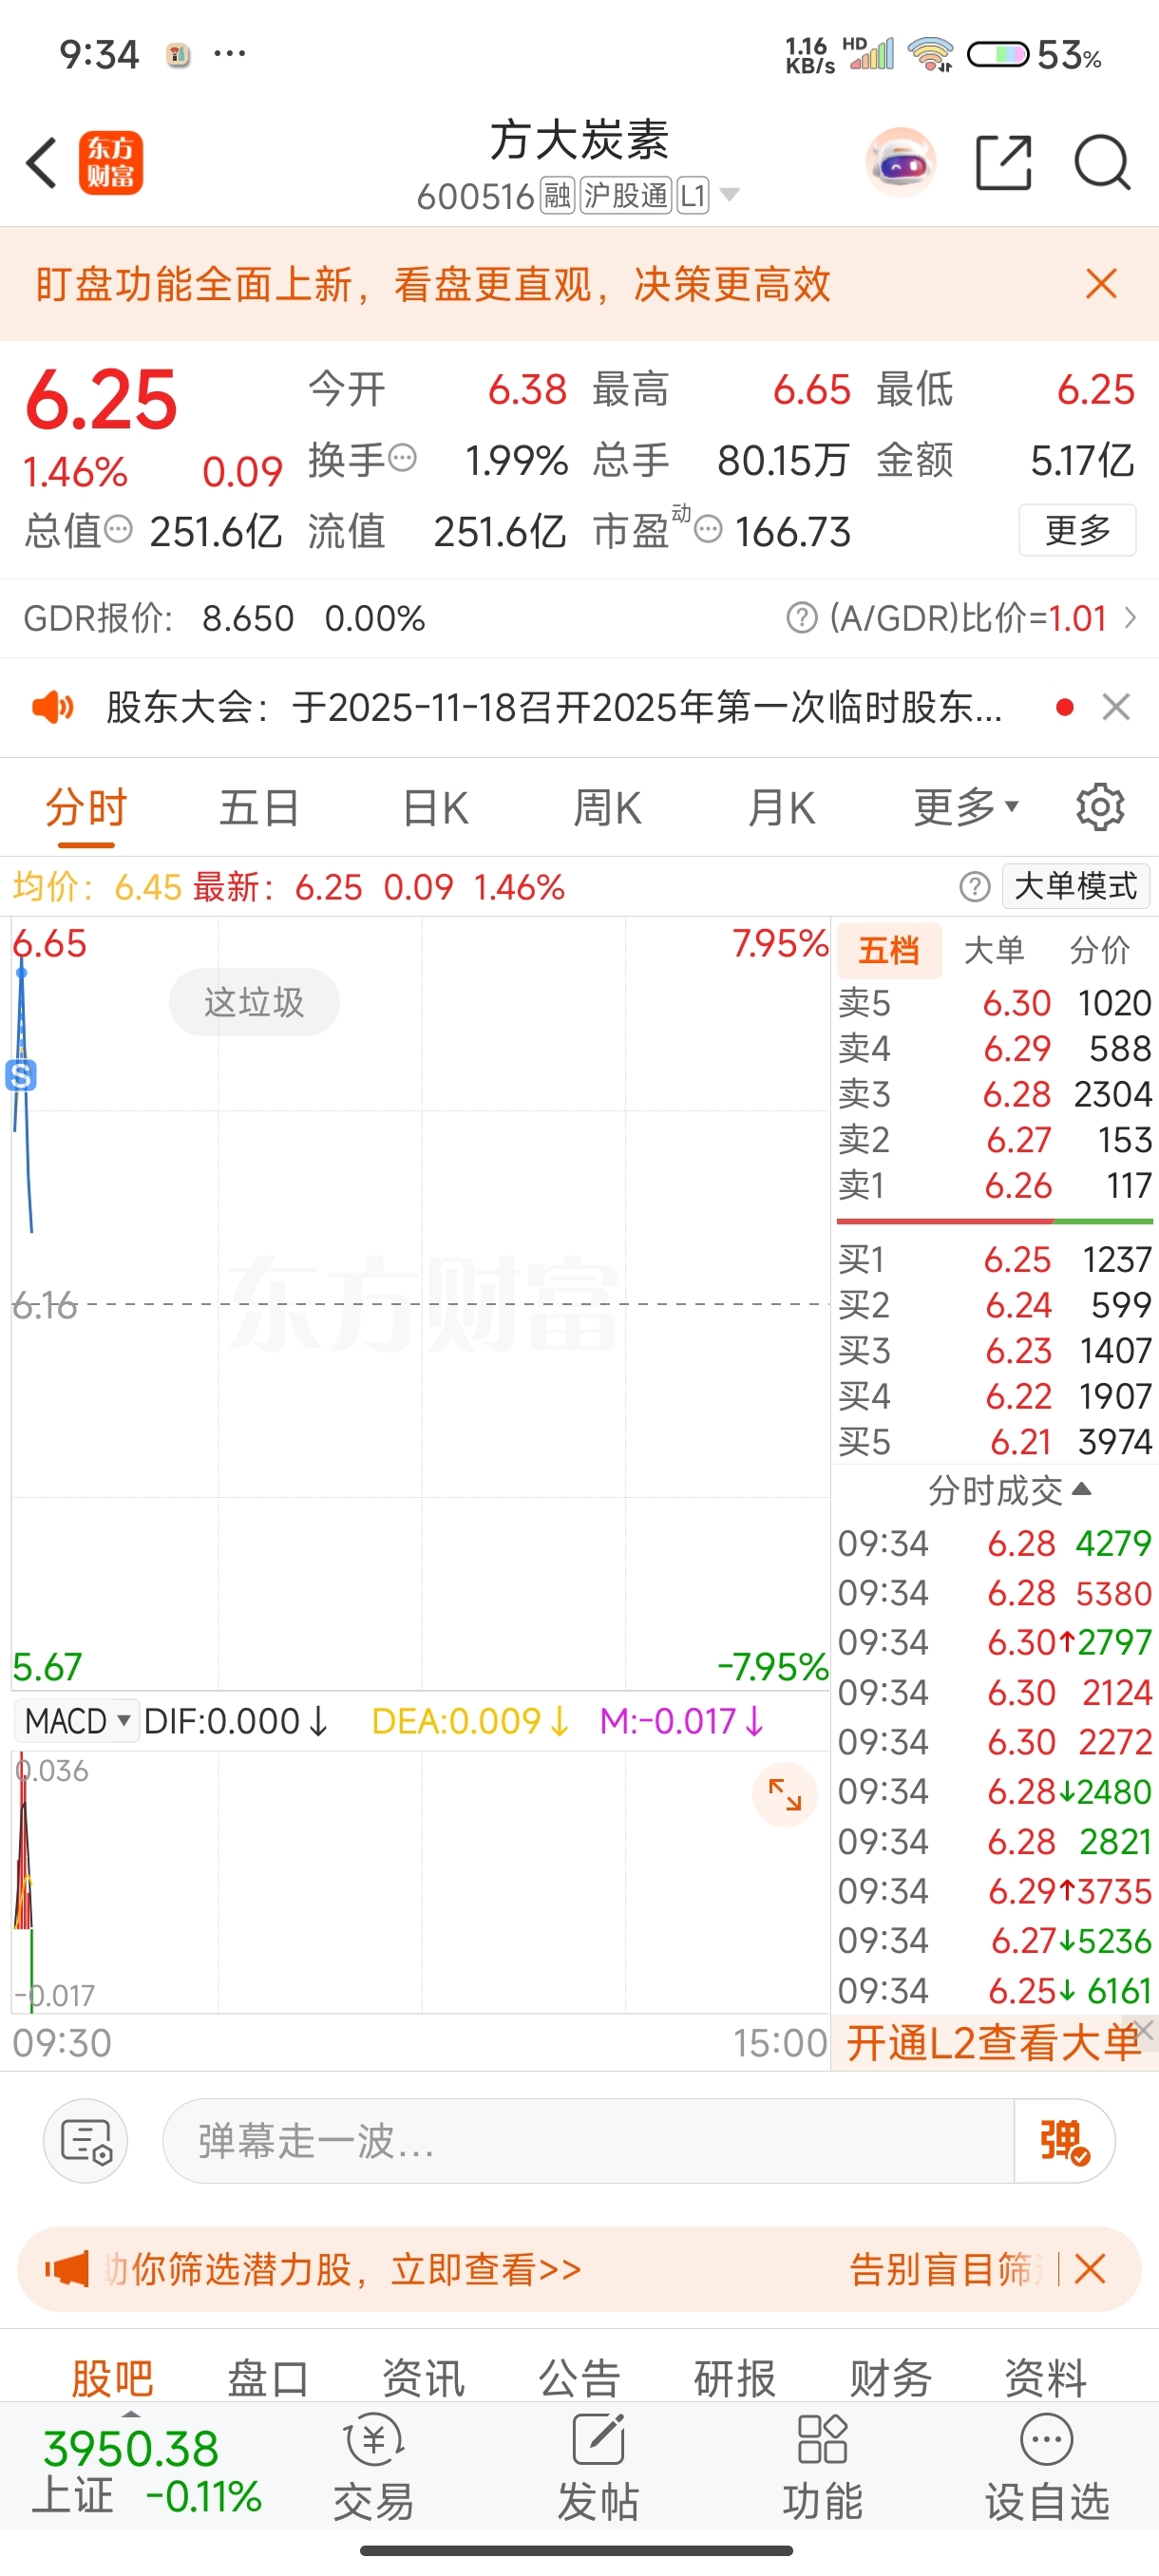The width and height of the screenshot is (1159, 2576).
Task: Switch to 周K chart tab
Action: 607,807
